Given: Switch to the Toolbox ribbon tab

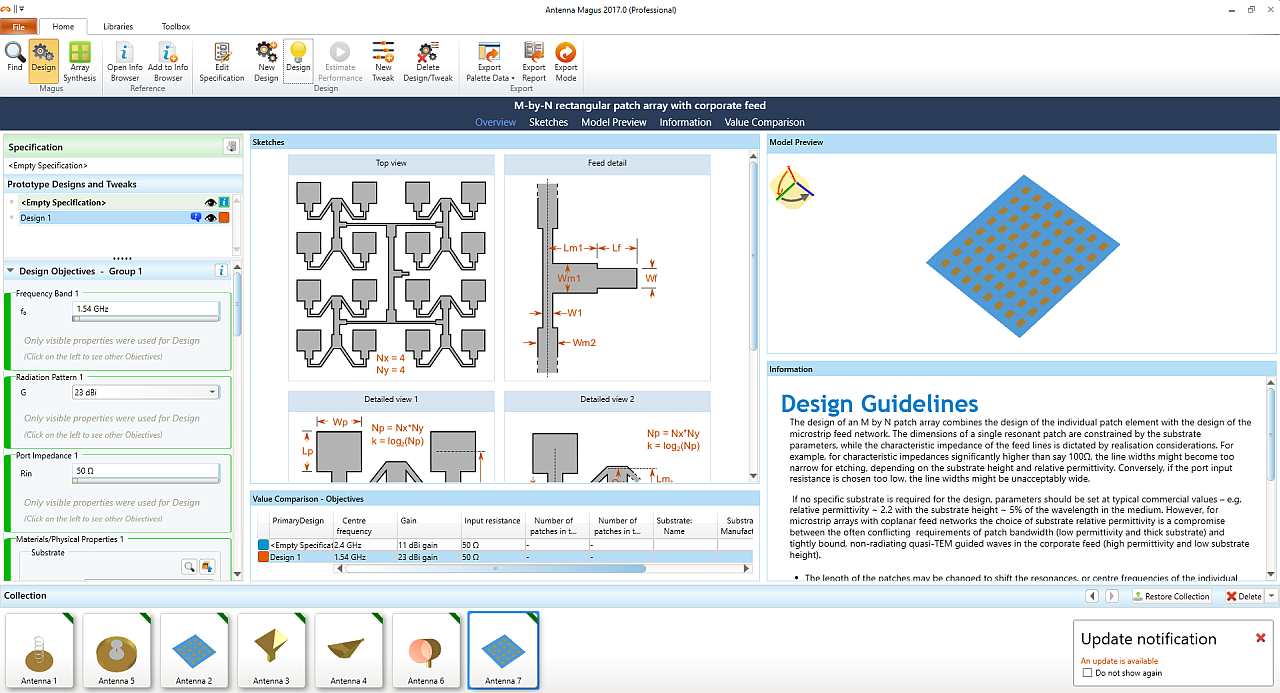Looking at the screenshot, I should pos(176,27).
